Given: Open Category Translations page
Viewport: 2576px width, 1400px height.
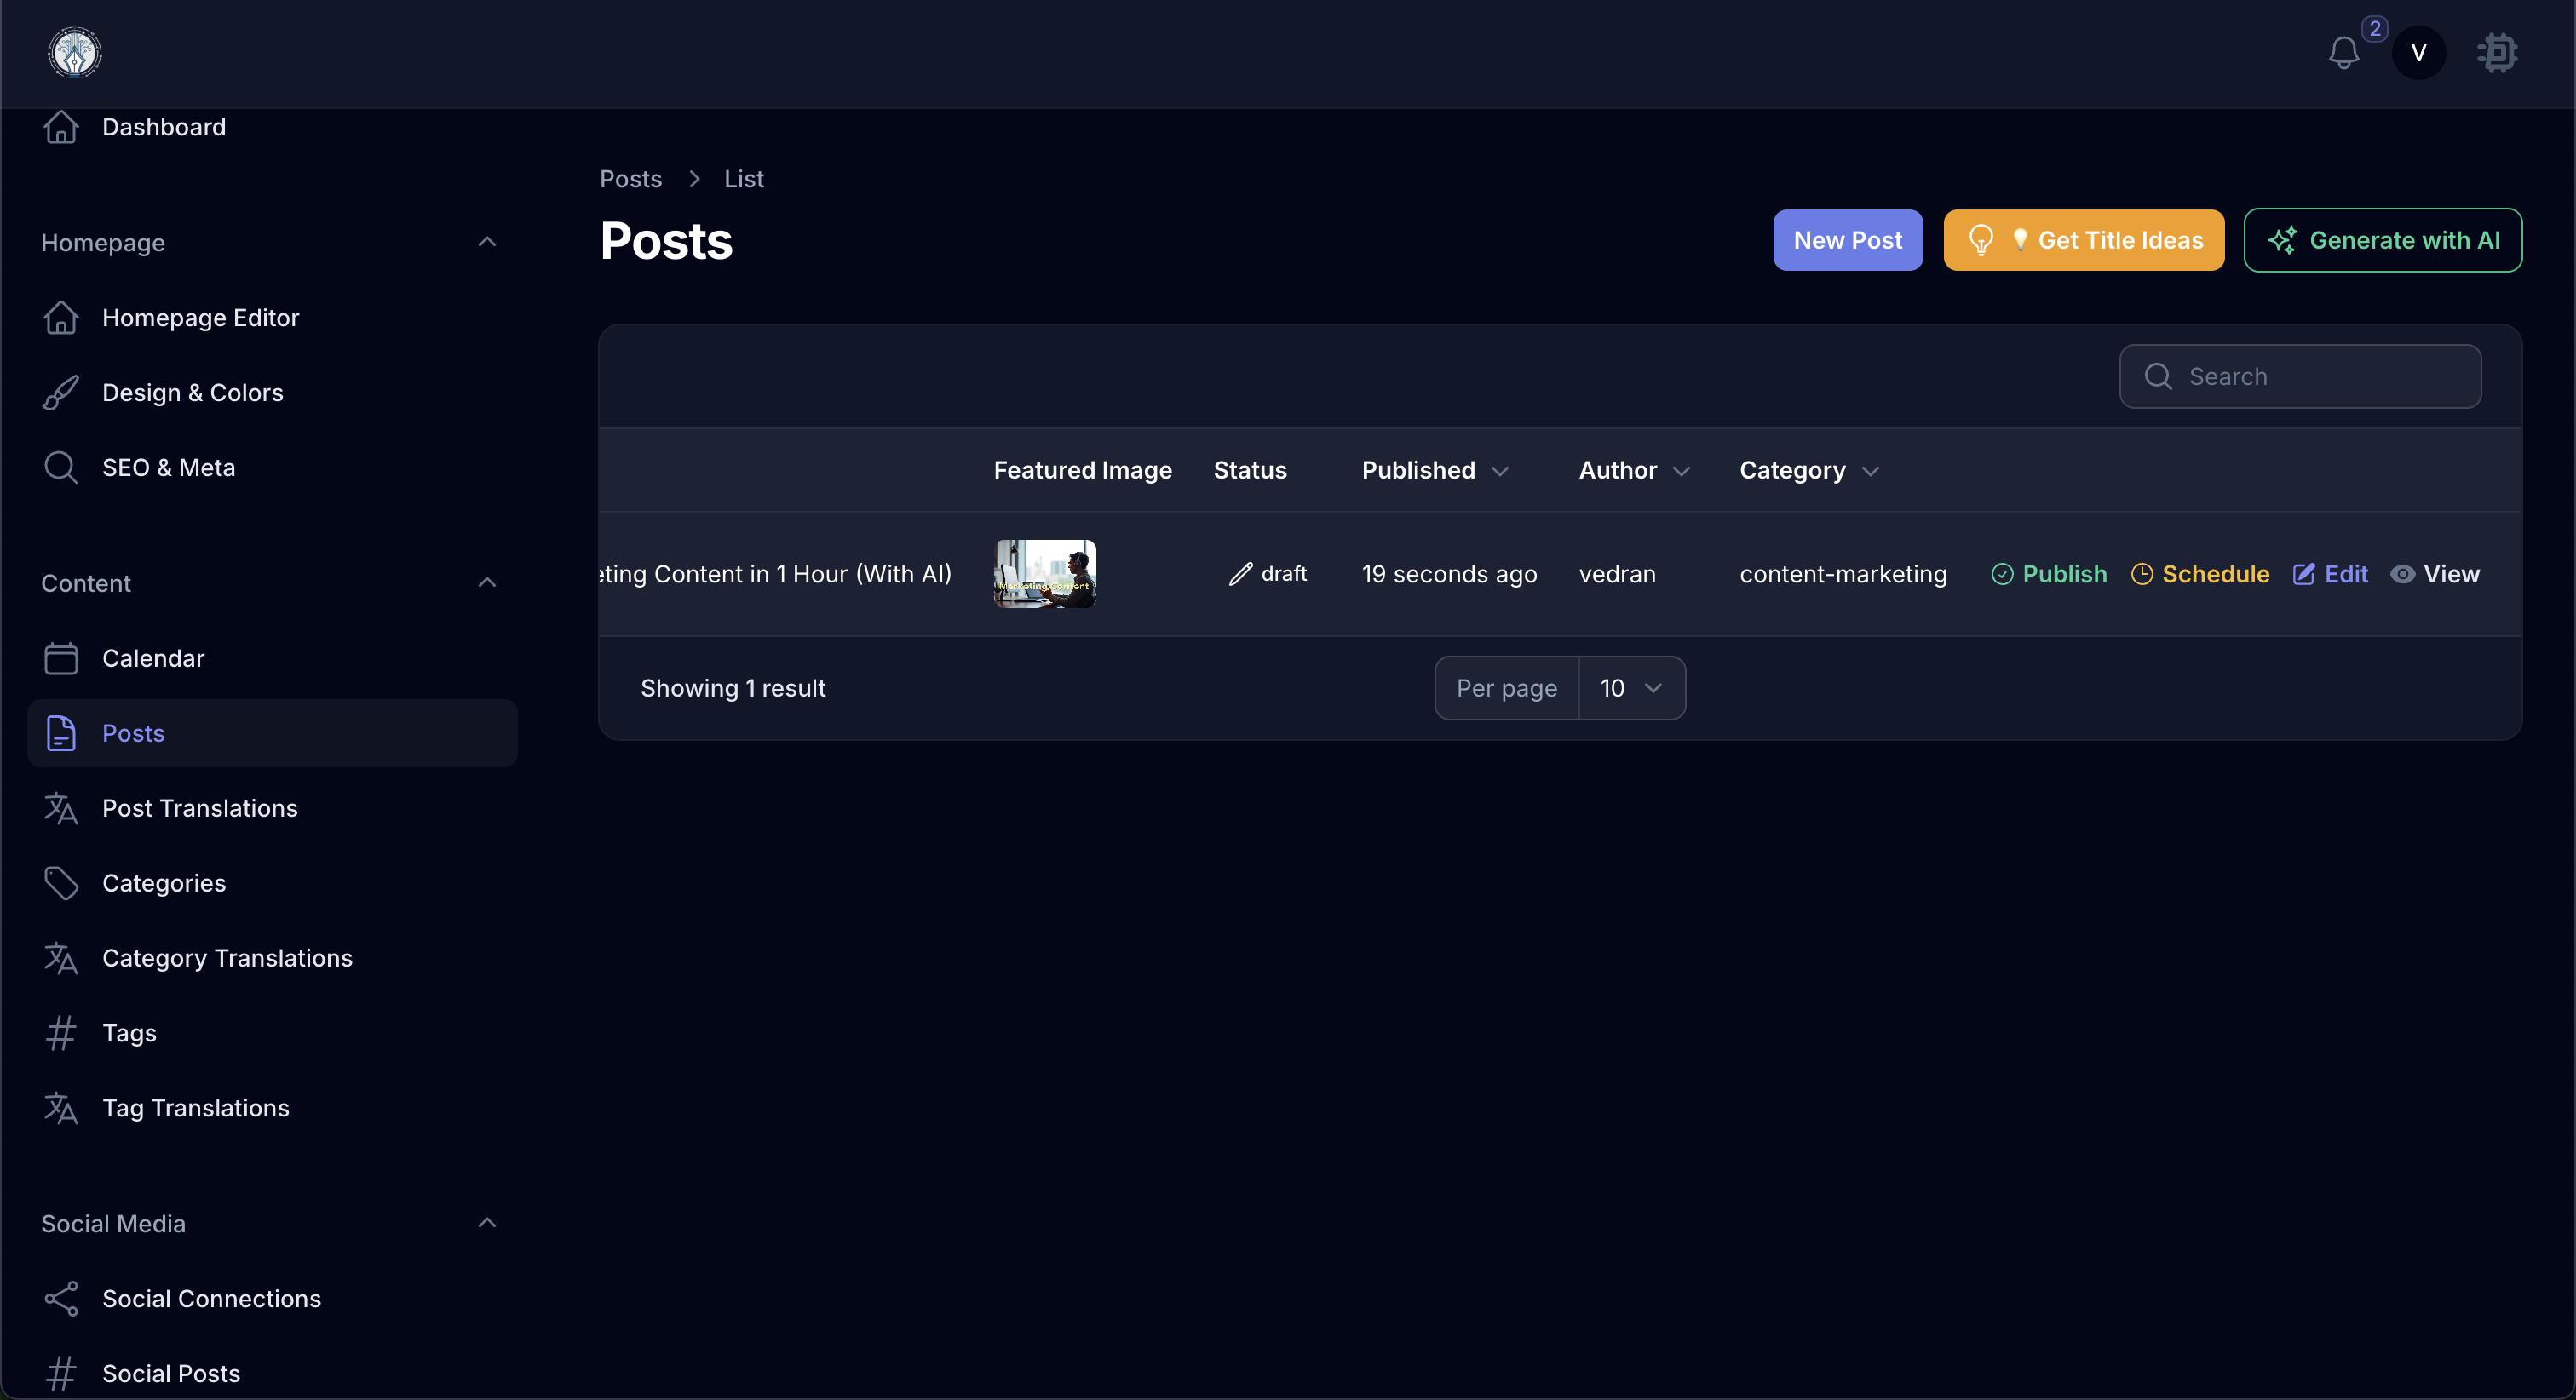Looking at the screenshot, I should [x=272, y=958].
